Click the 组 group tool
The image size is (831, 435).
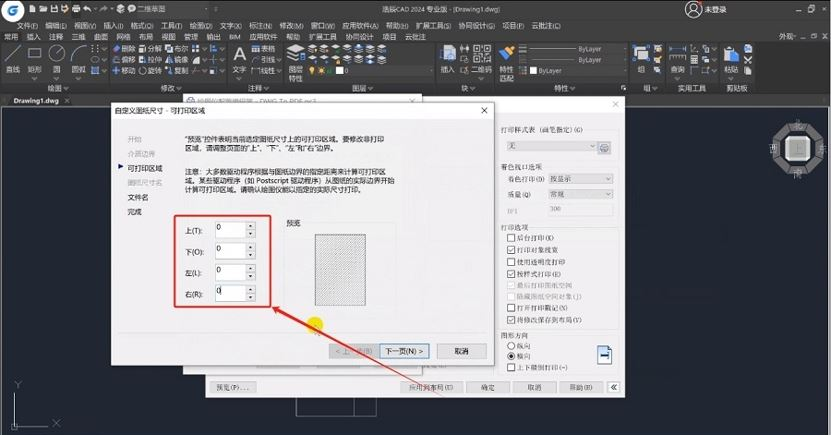point(641,59)
